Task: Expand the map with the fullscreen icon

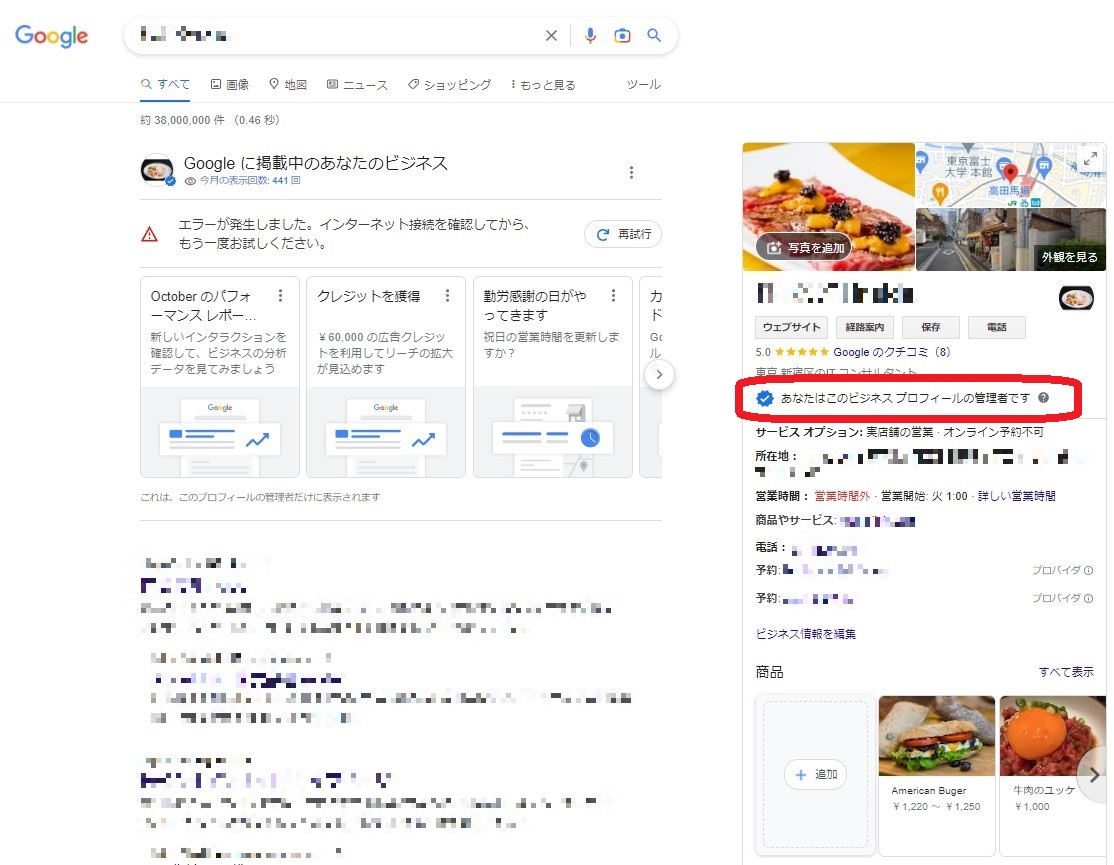Action: 1091,158
